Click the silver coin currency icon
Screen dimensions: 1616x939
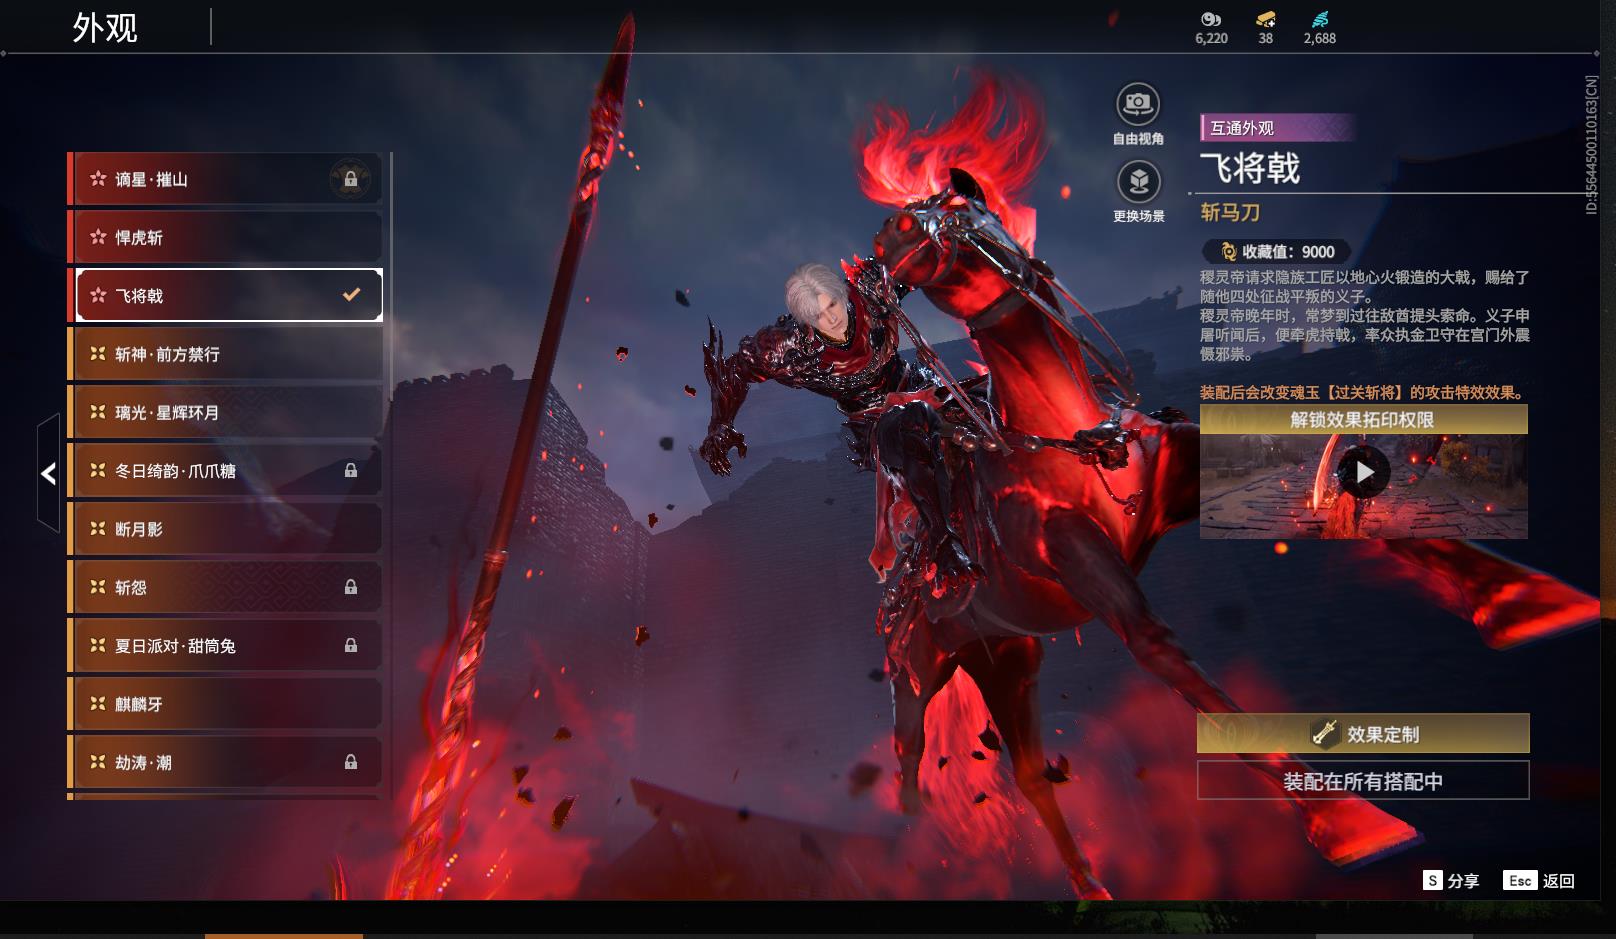(x=1211, y=19)
